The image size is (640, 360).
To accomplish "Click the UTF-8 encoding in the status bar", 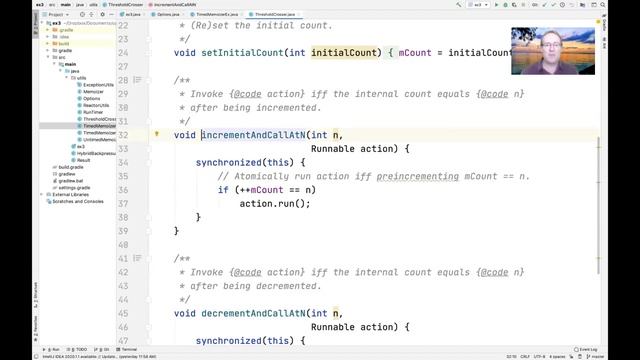I will tap(539, 357).
